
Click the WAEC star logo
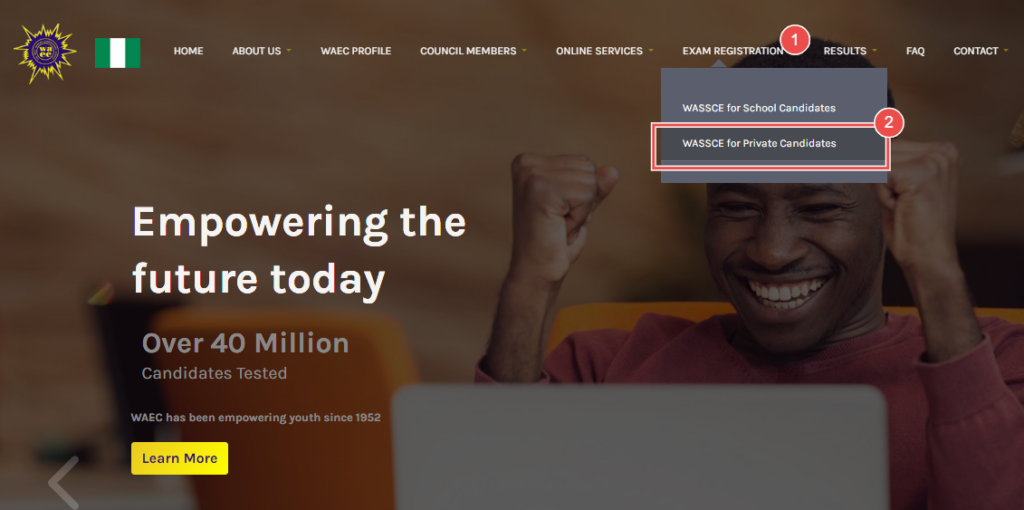point(45,53)
